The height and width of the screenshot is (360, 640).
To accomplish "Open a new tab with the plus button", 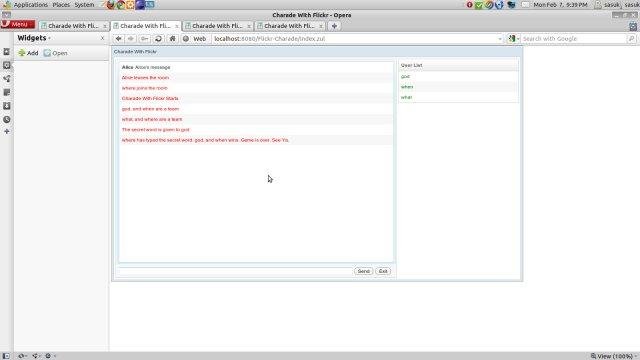I will pos(334,26).
